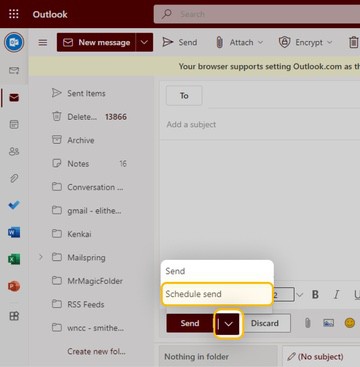
Task: Open the Calendar icon in sidebar
Action: click(x=14, y=125)
